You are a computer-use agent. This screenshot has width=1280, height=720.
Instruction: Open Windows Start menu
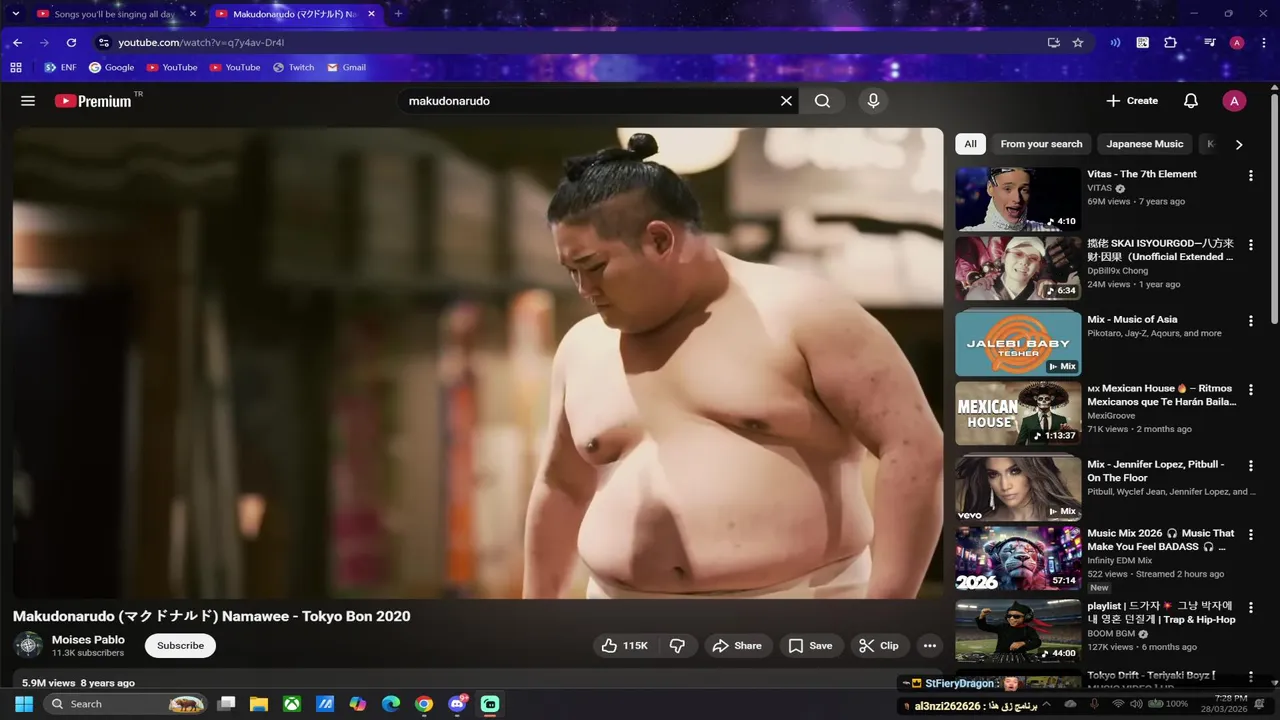[24, 704]
